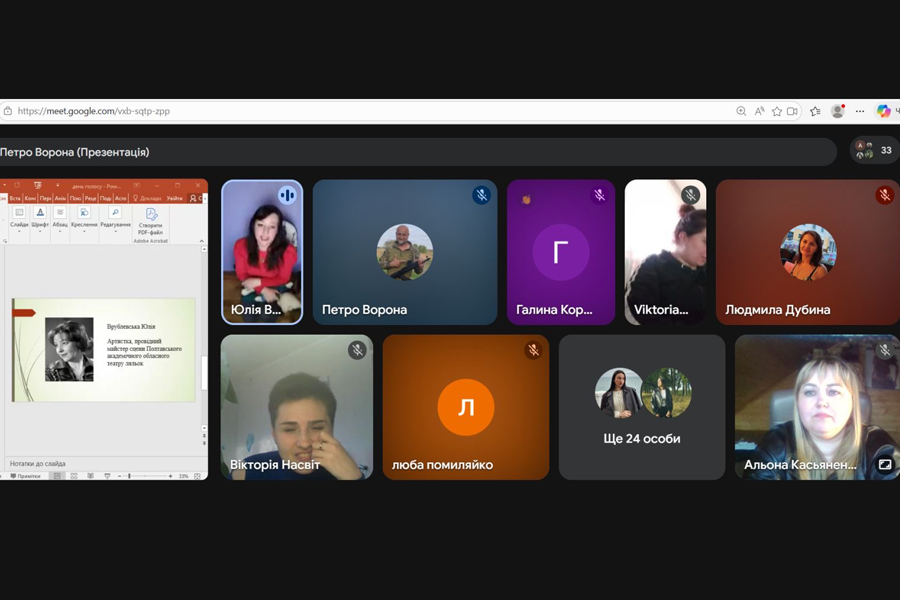Click the Петро Ворона (Презентація) title bar
900x600 pixels.
coord(416,152)
